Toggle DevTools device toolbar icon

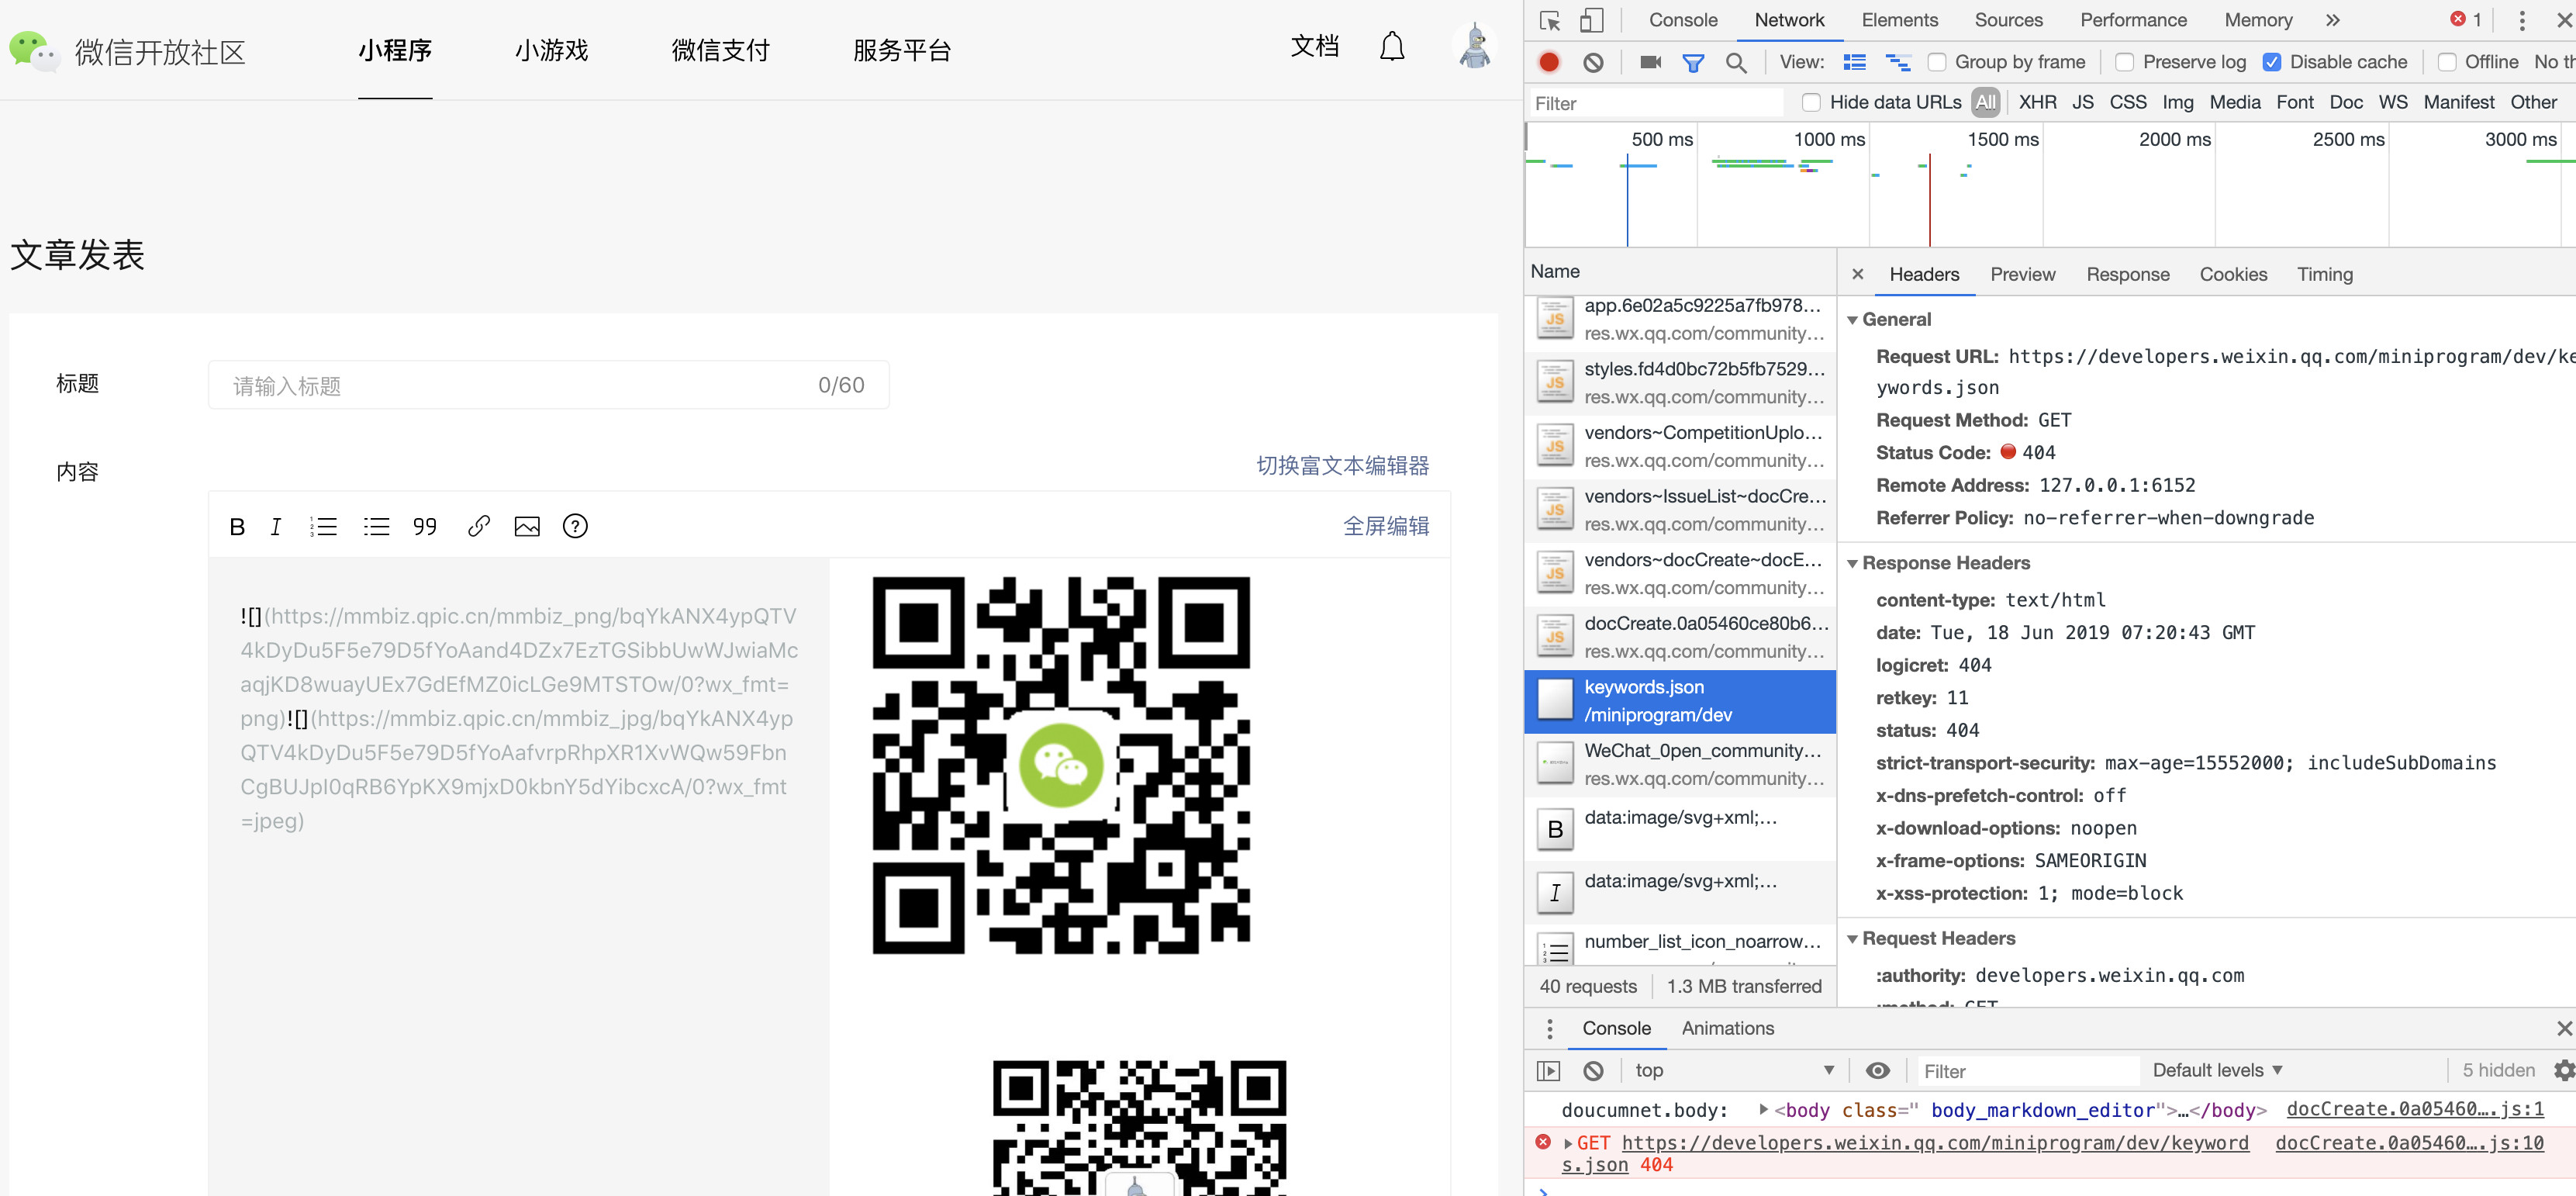[1591, 21]
